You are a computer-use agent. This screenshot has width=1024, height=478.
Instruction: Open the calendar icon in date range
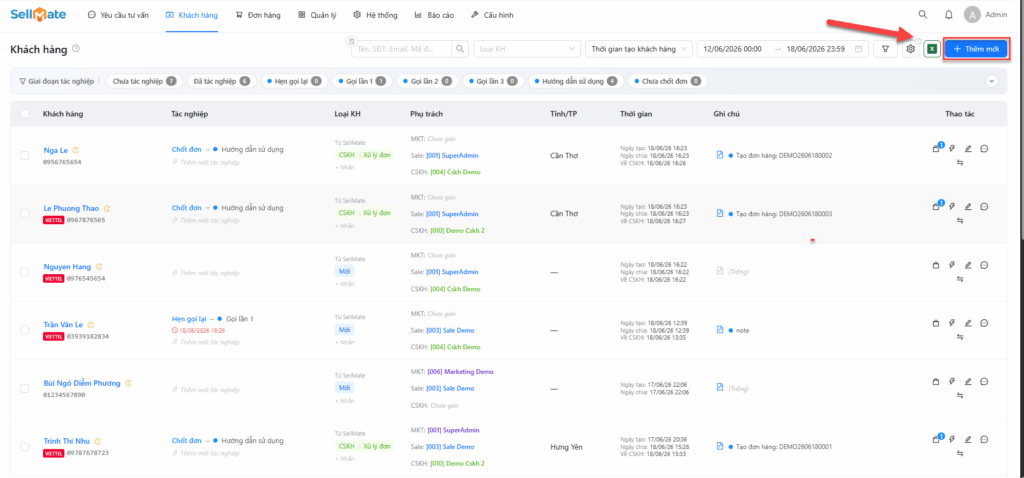tap(858, 48)
